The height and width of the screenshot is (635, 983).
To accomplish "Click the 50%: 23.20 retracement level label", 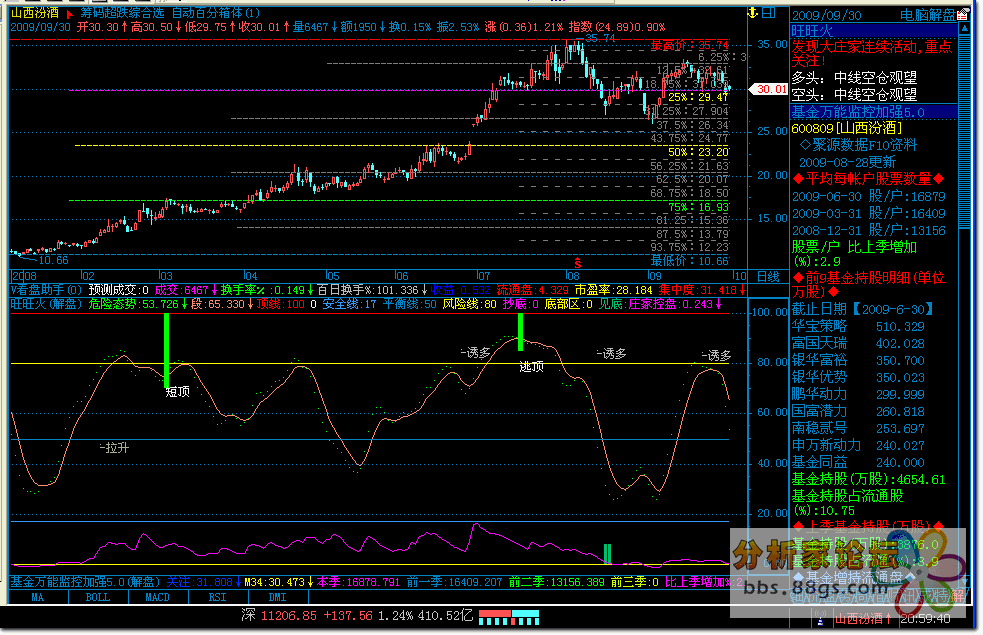I will (x=698, y=152).
